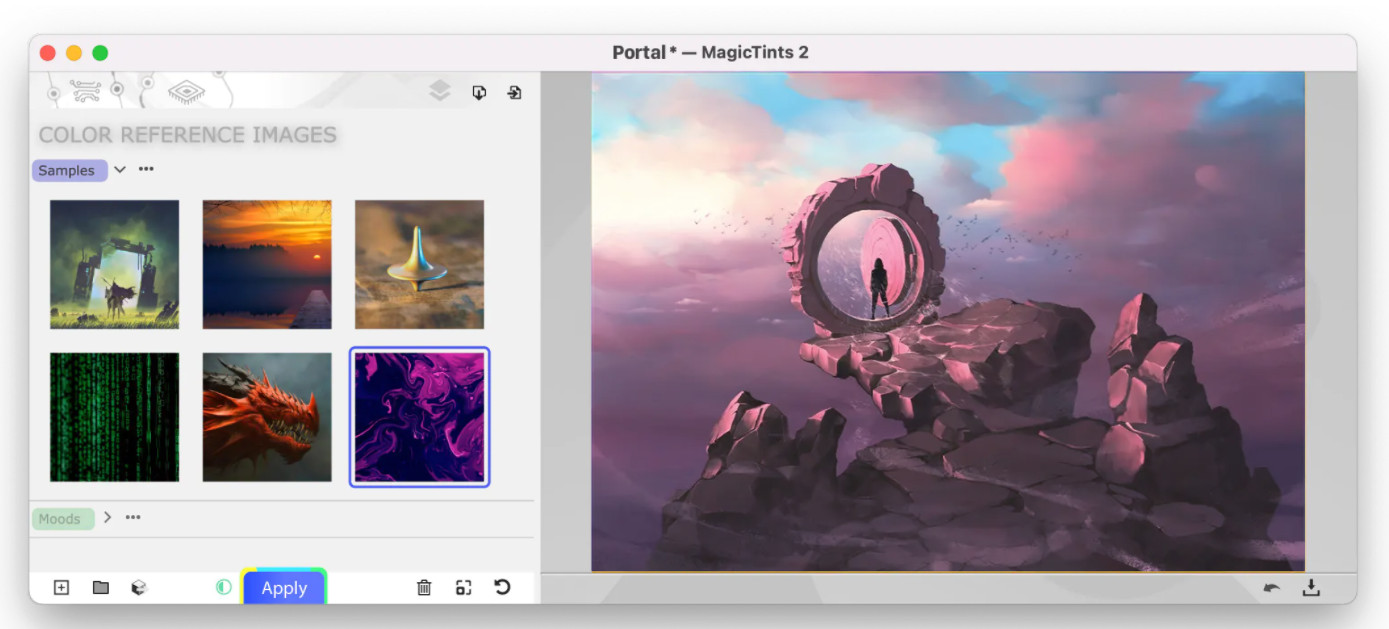The width and height of the screenshot is (1389, 629).
Task: Open the processor chip icon
Action: pos(186,92)
